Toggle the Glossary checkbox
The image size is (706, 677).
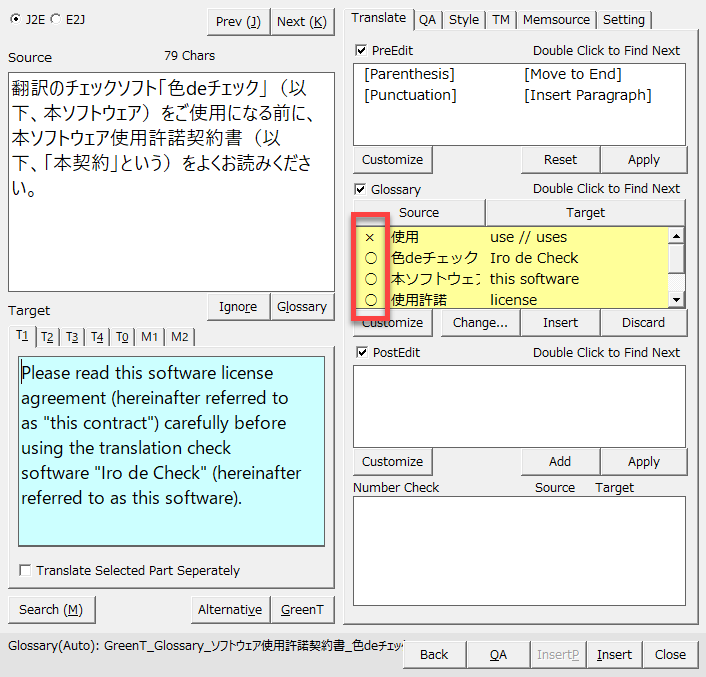361,189
